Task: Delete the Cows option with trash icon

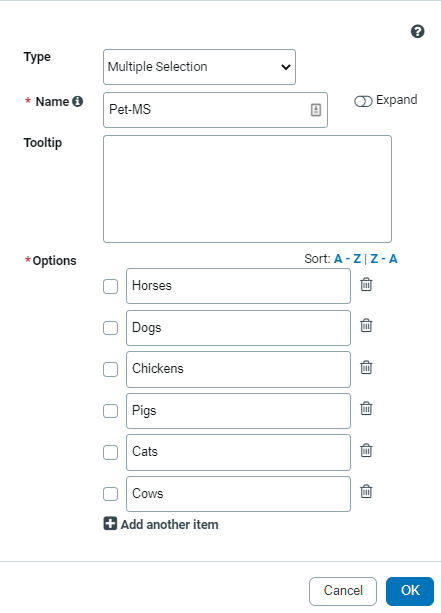Action: (366, 491)
